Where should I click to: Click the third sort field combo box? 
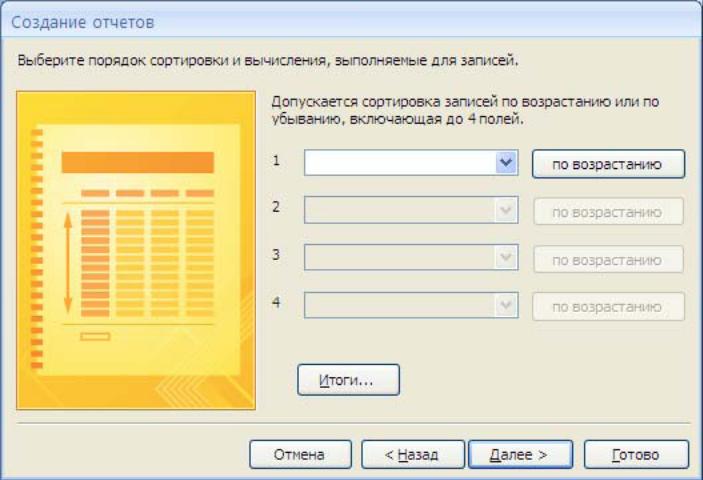411,257
